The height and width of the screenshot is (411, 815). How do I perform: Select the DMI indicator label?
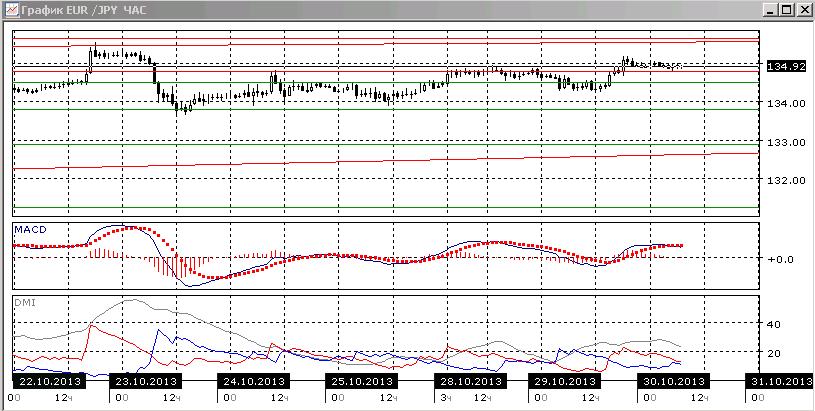[x=25, y=302]
